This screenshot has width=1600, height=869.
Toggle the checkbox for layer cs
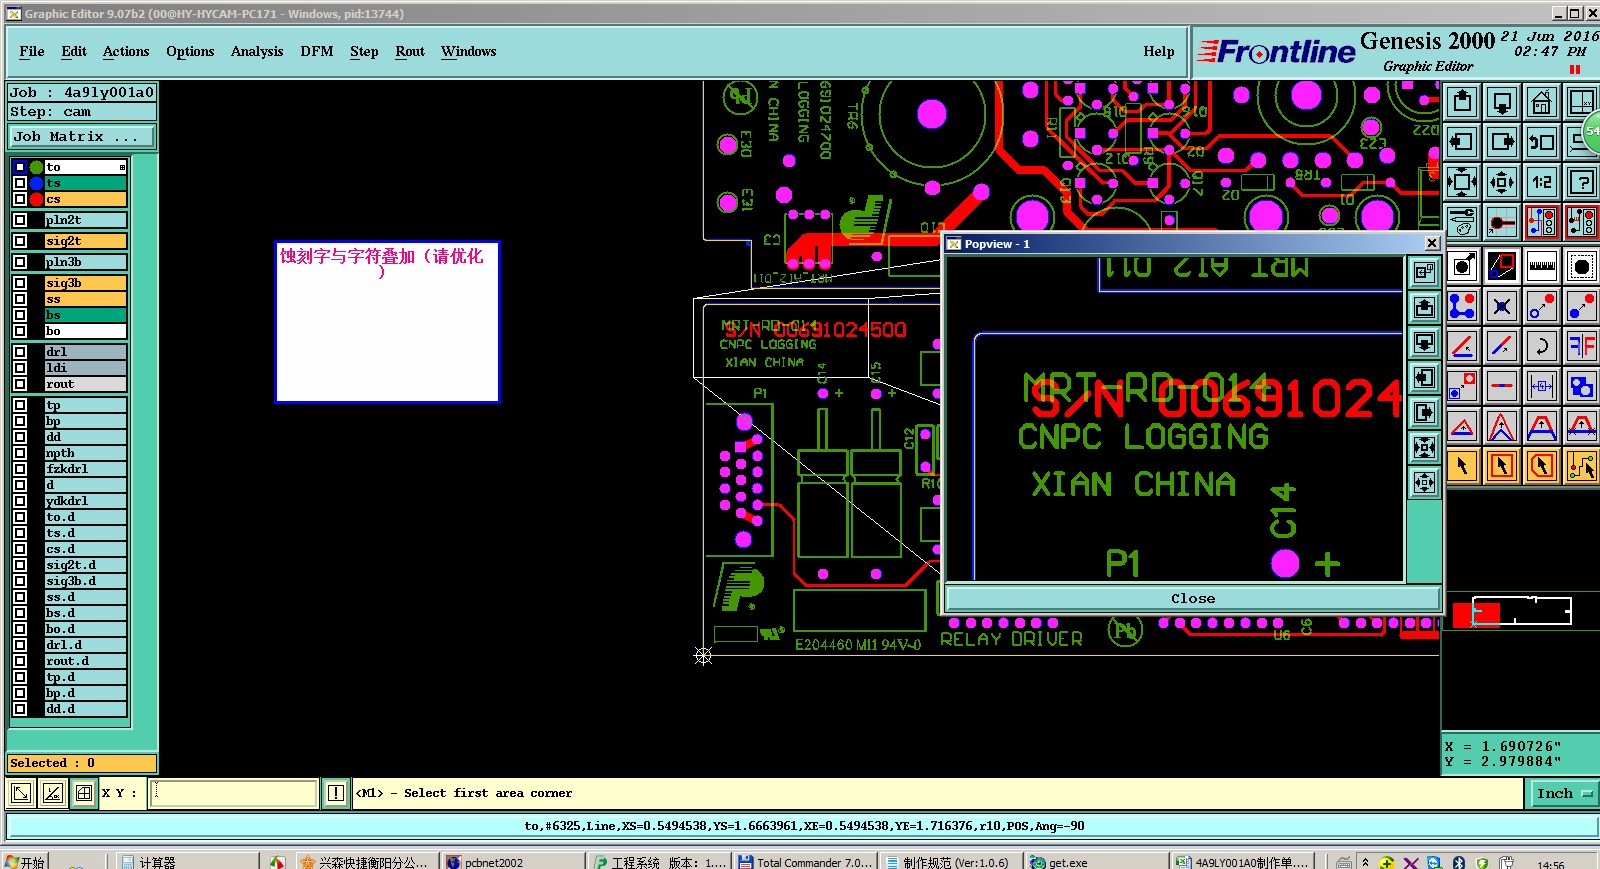(x=20, y=199)
